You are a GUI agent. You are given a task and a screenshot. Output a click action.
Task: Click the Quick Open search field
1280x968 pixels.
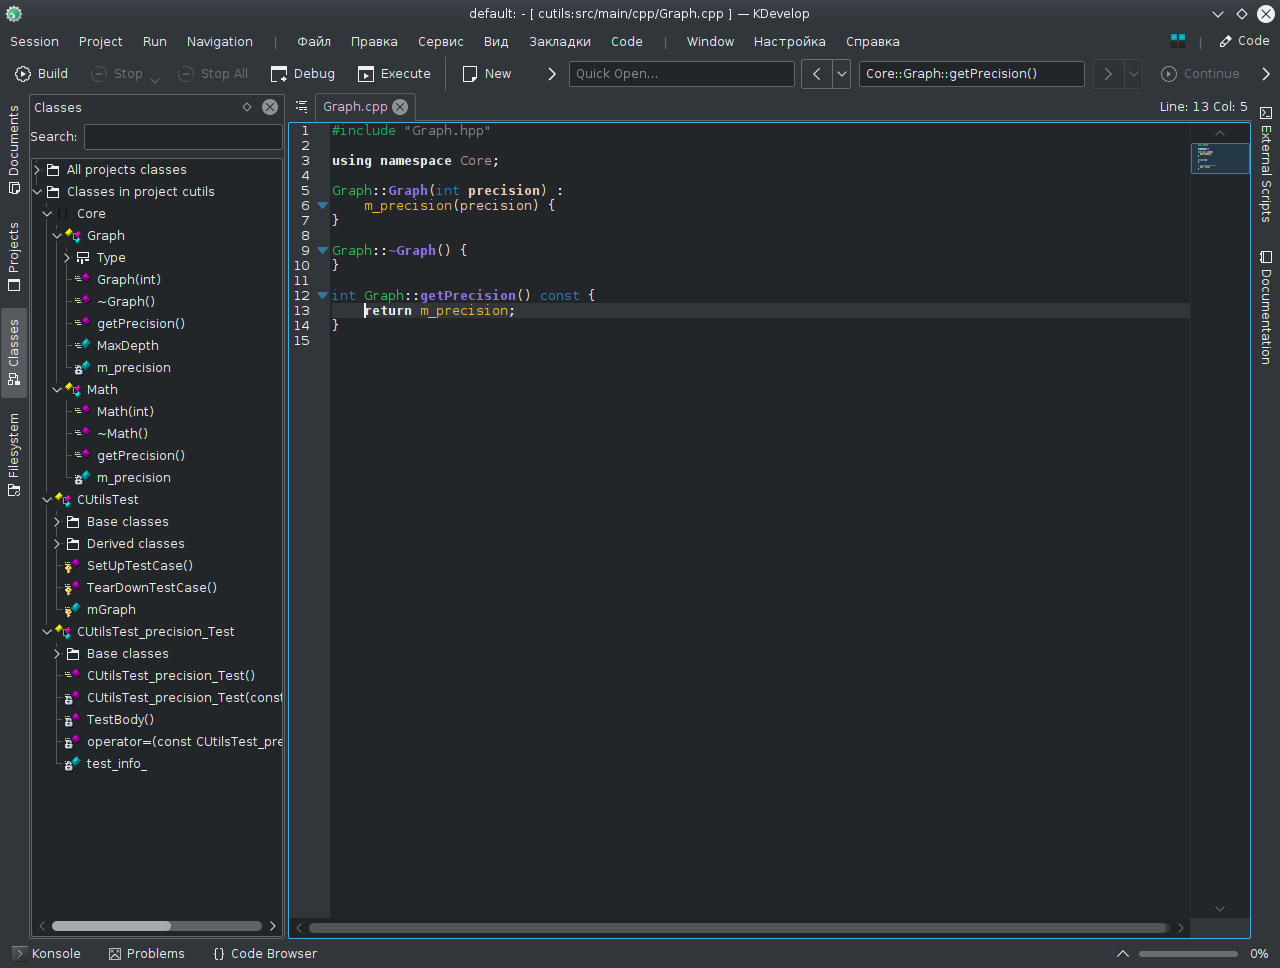coord(681,74)
